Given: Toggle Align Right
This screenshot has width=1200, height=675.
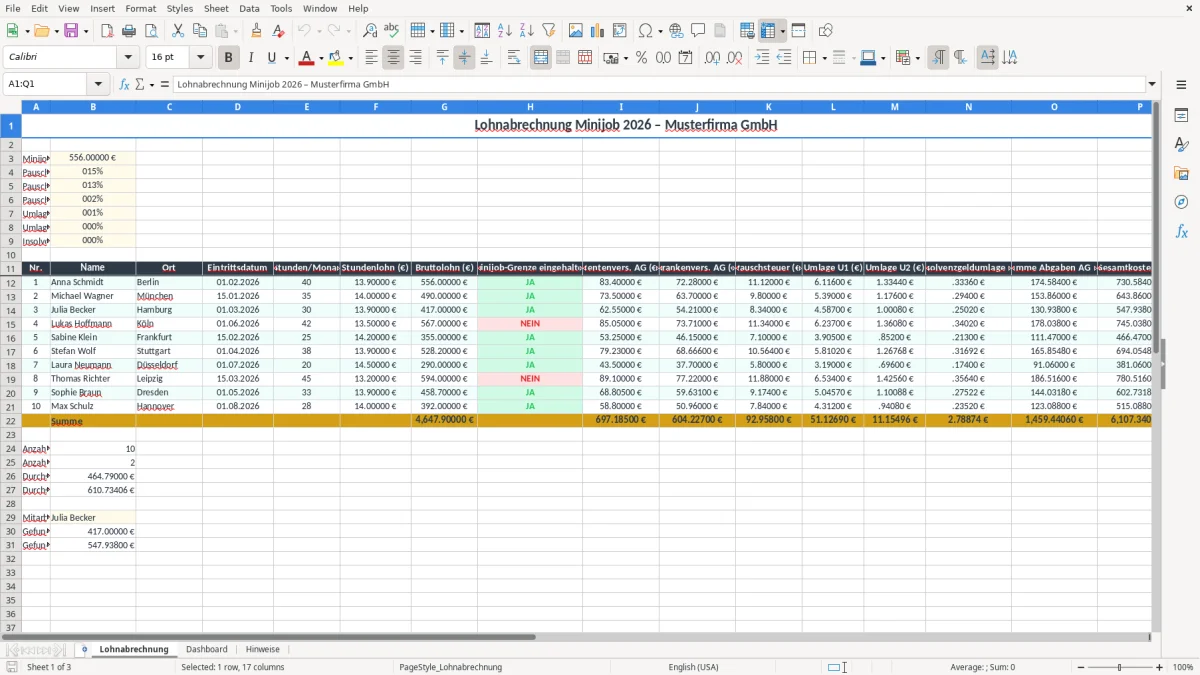Looking at the screenshot, I should click(415, 58).
